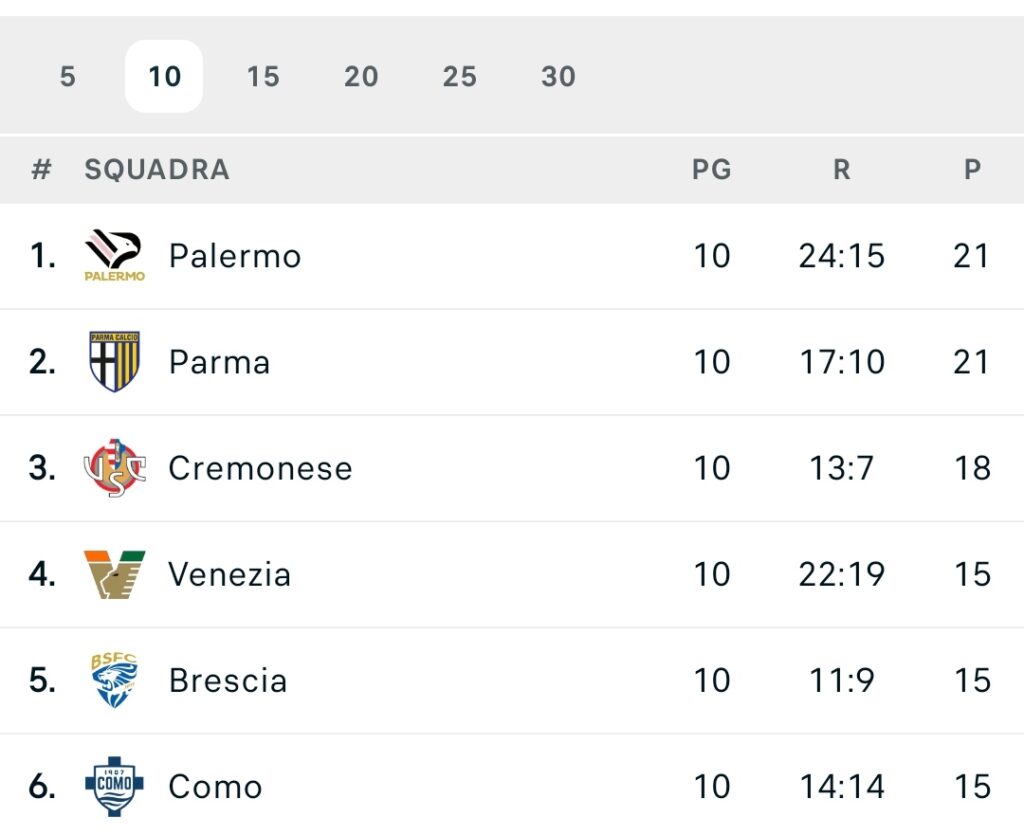Open the Palermo team name link
Viewport: 1024px width, 835px height.
235,256
